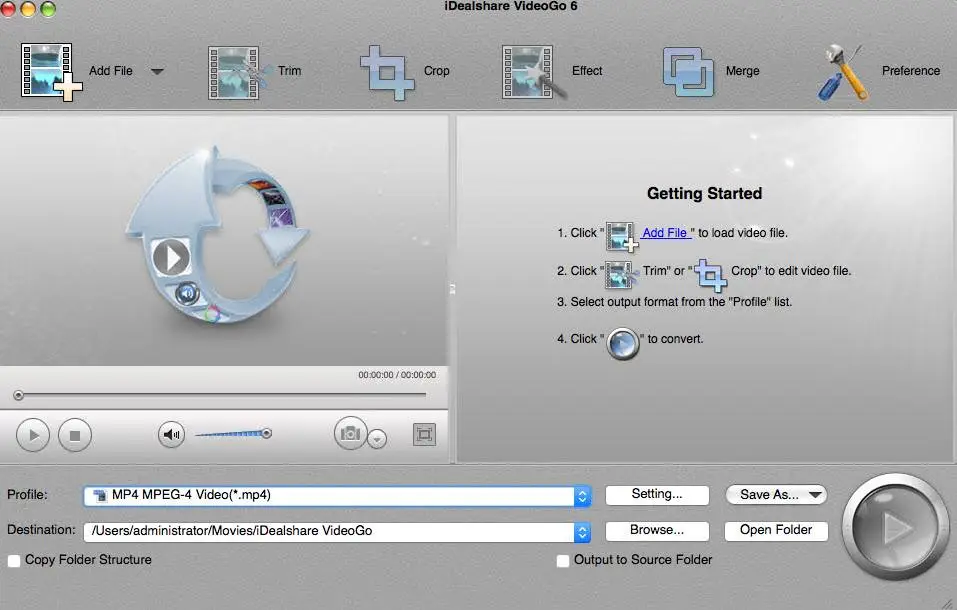Click the Merge toolbar label
Screen dimensions: 957x610
coord(742,71)
